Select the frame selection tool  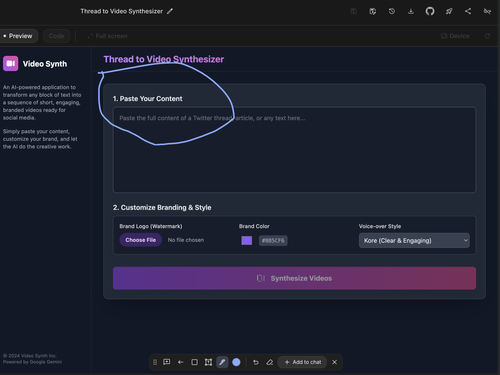[208, 362]
